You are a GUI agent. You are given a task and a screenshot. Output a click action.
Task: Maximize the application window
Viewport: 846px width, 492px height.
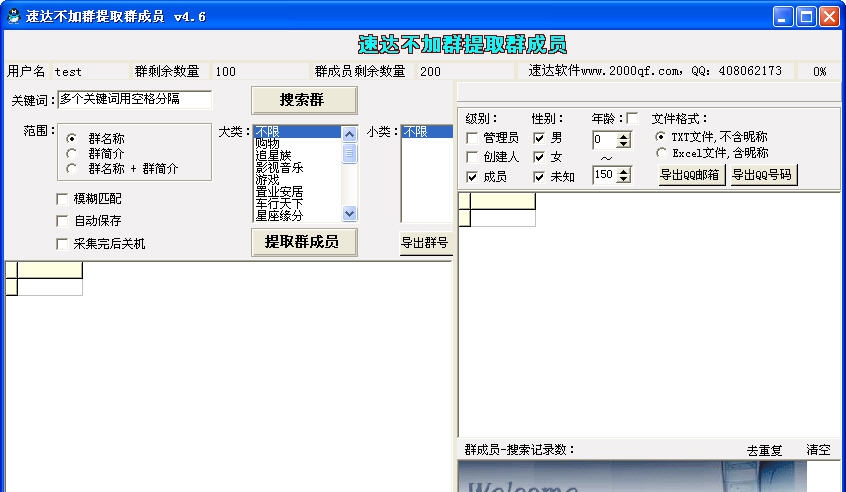click(x=806, y=16)
